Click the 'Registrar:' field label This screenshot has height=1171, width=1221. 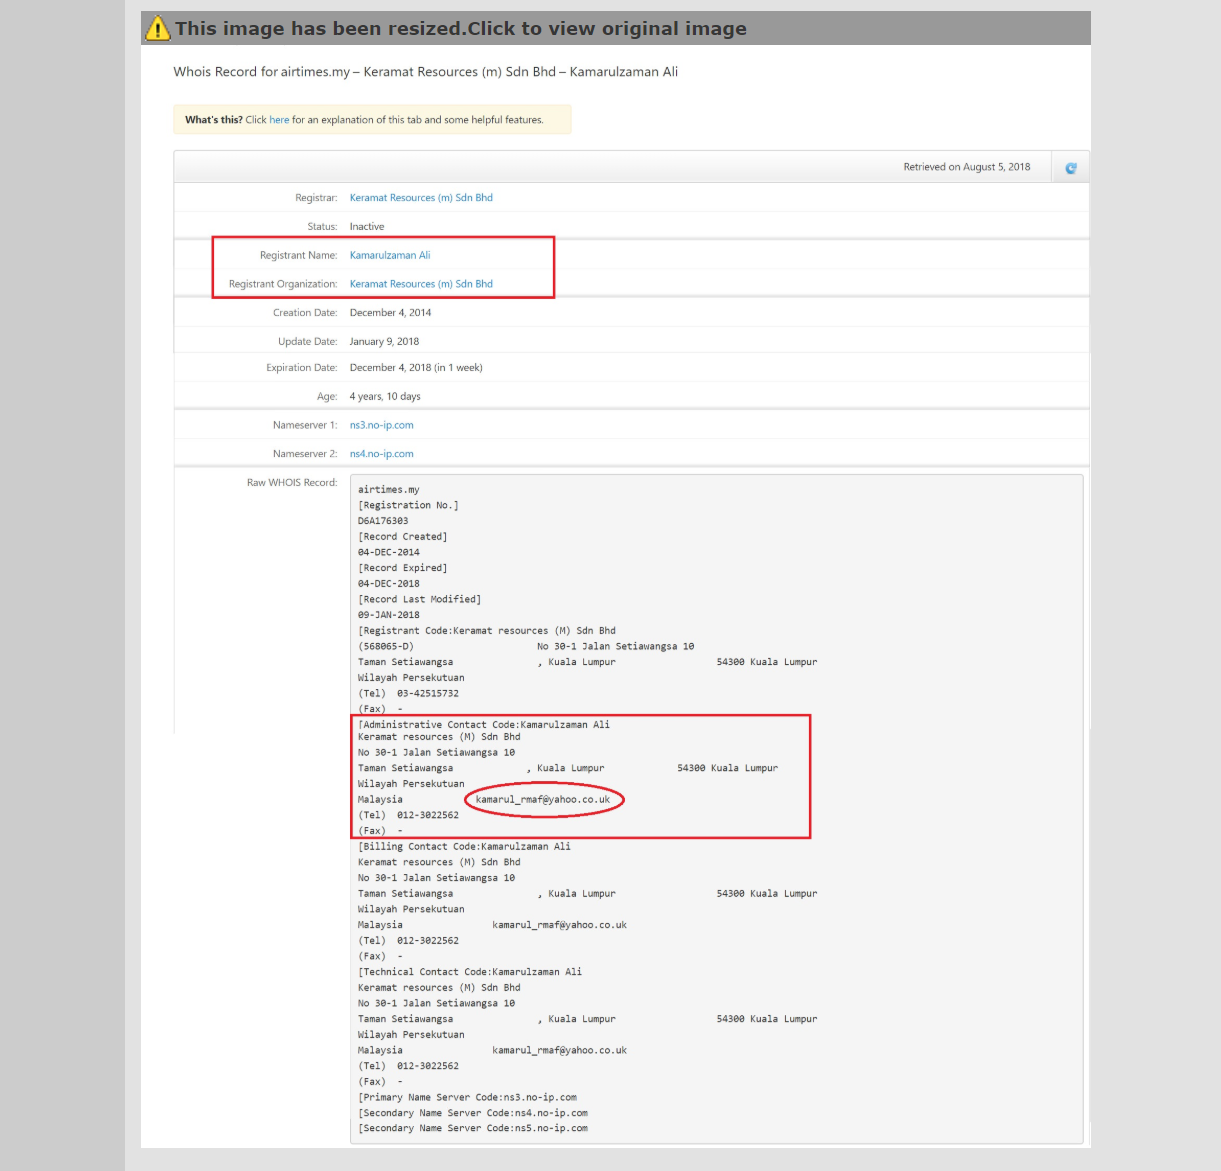(316, 198)
